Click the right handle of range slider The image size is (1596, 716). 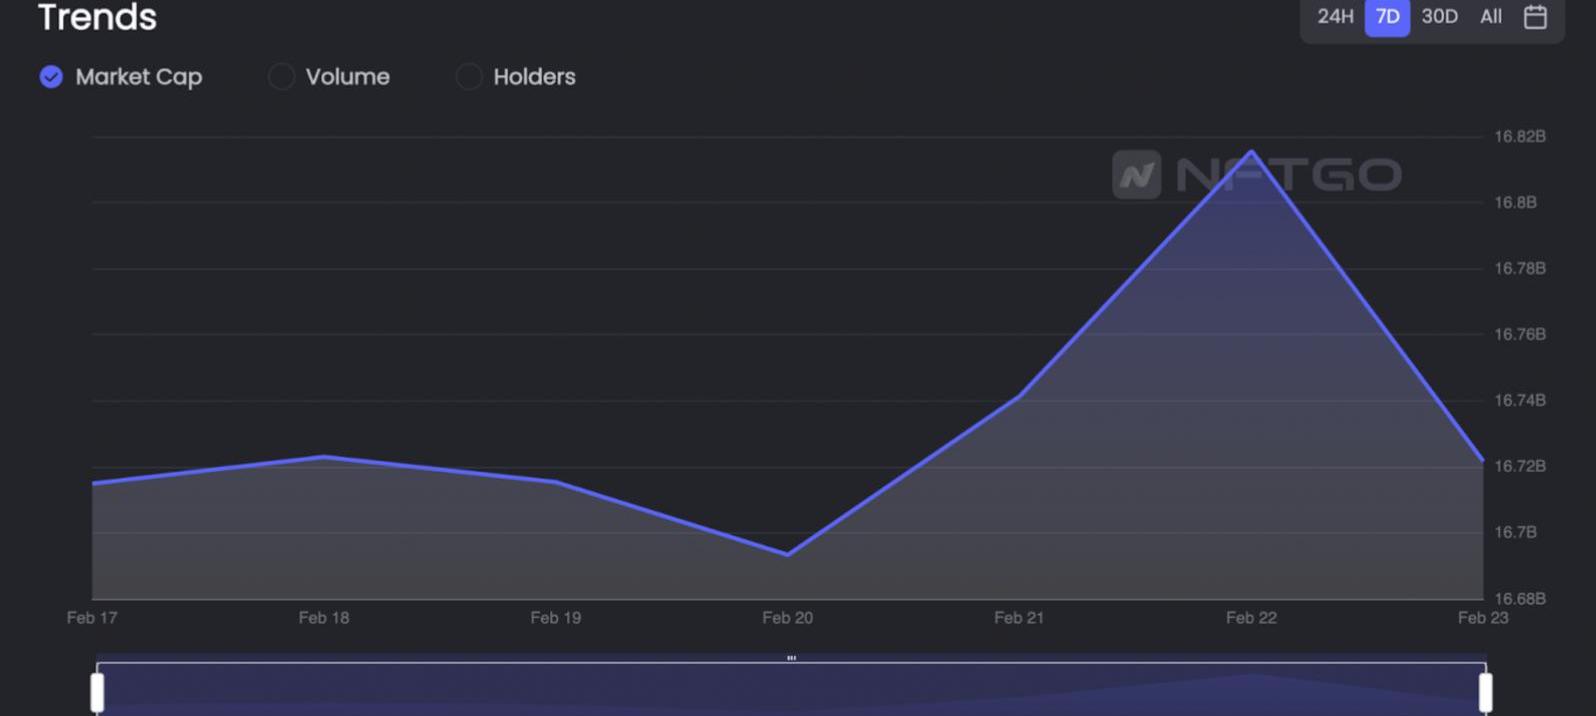(1485, 692)
